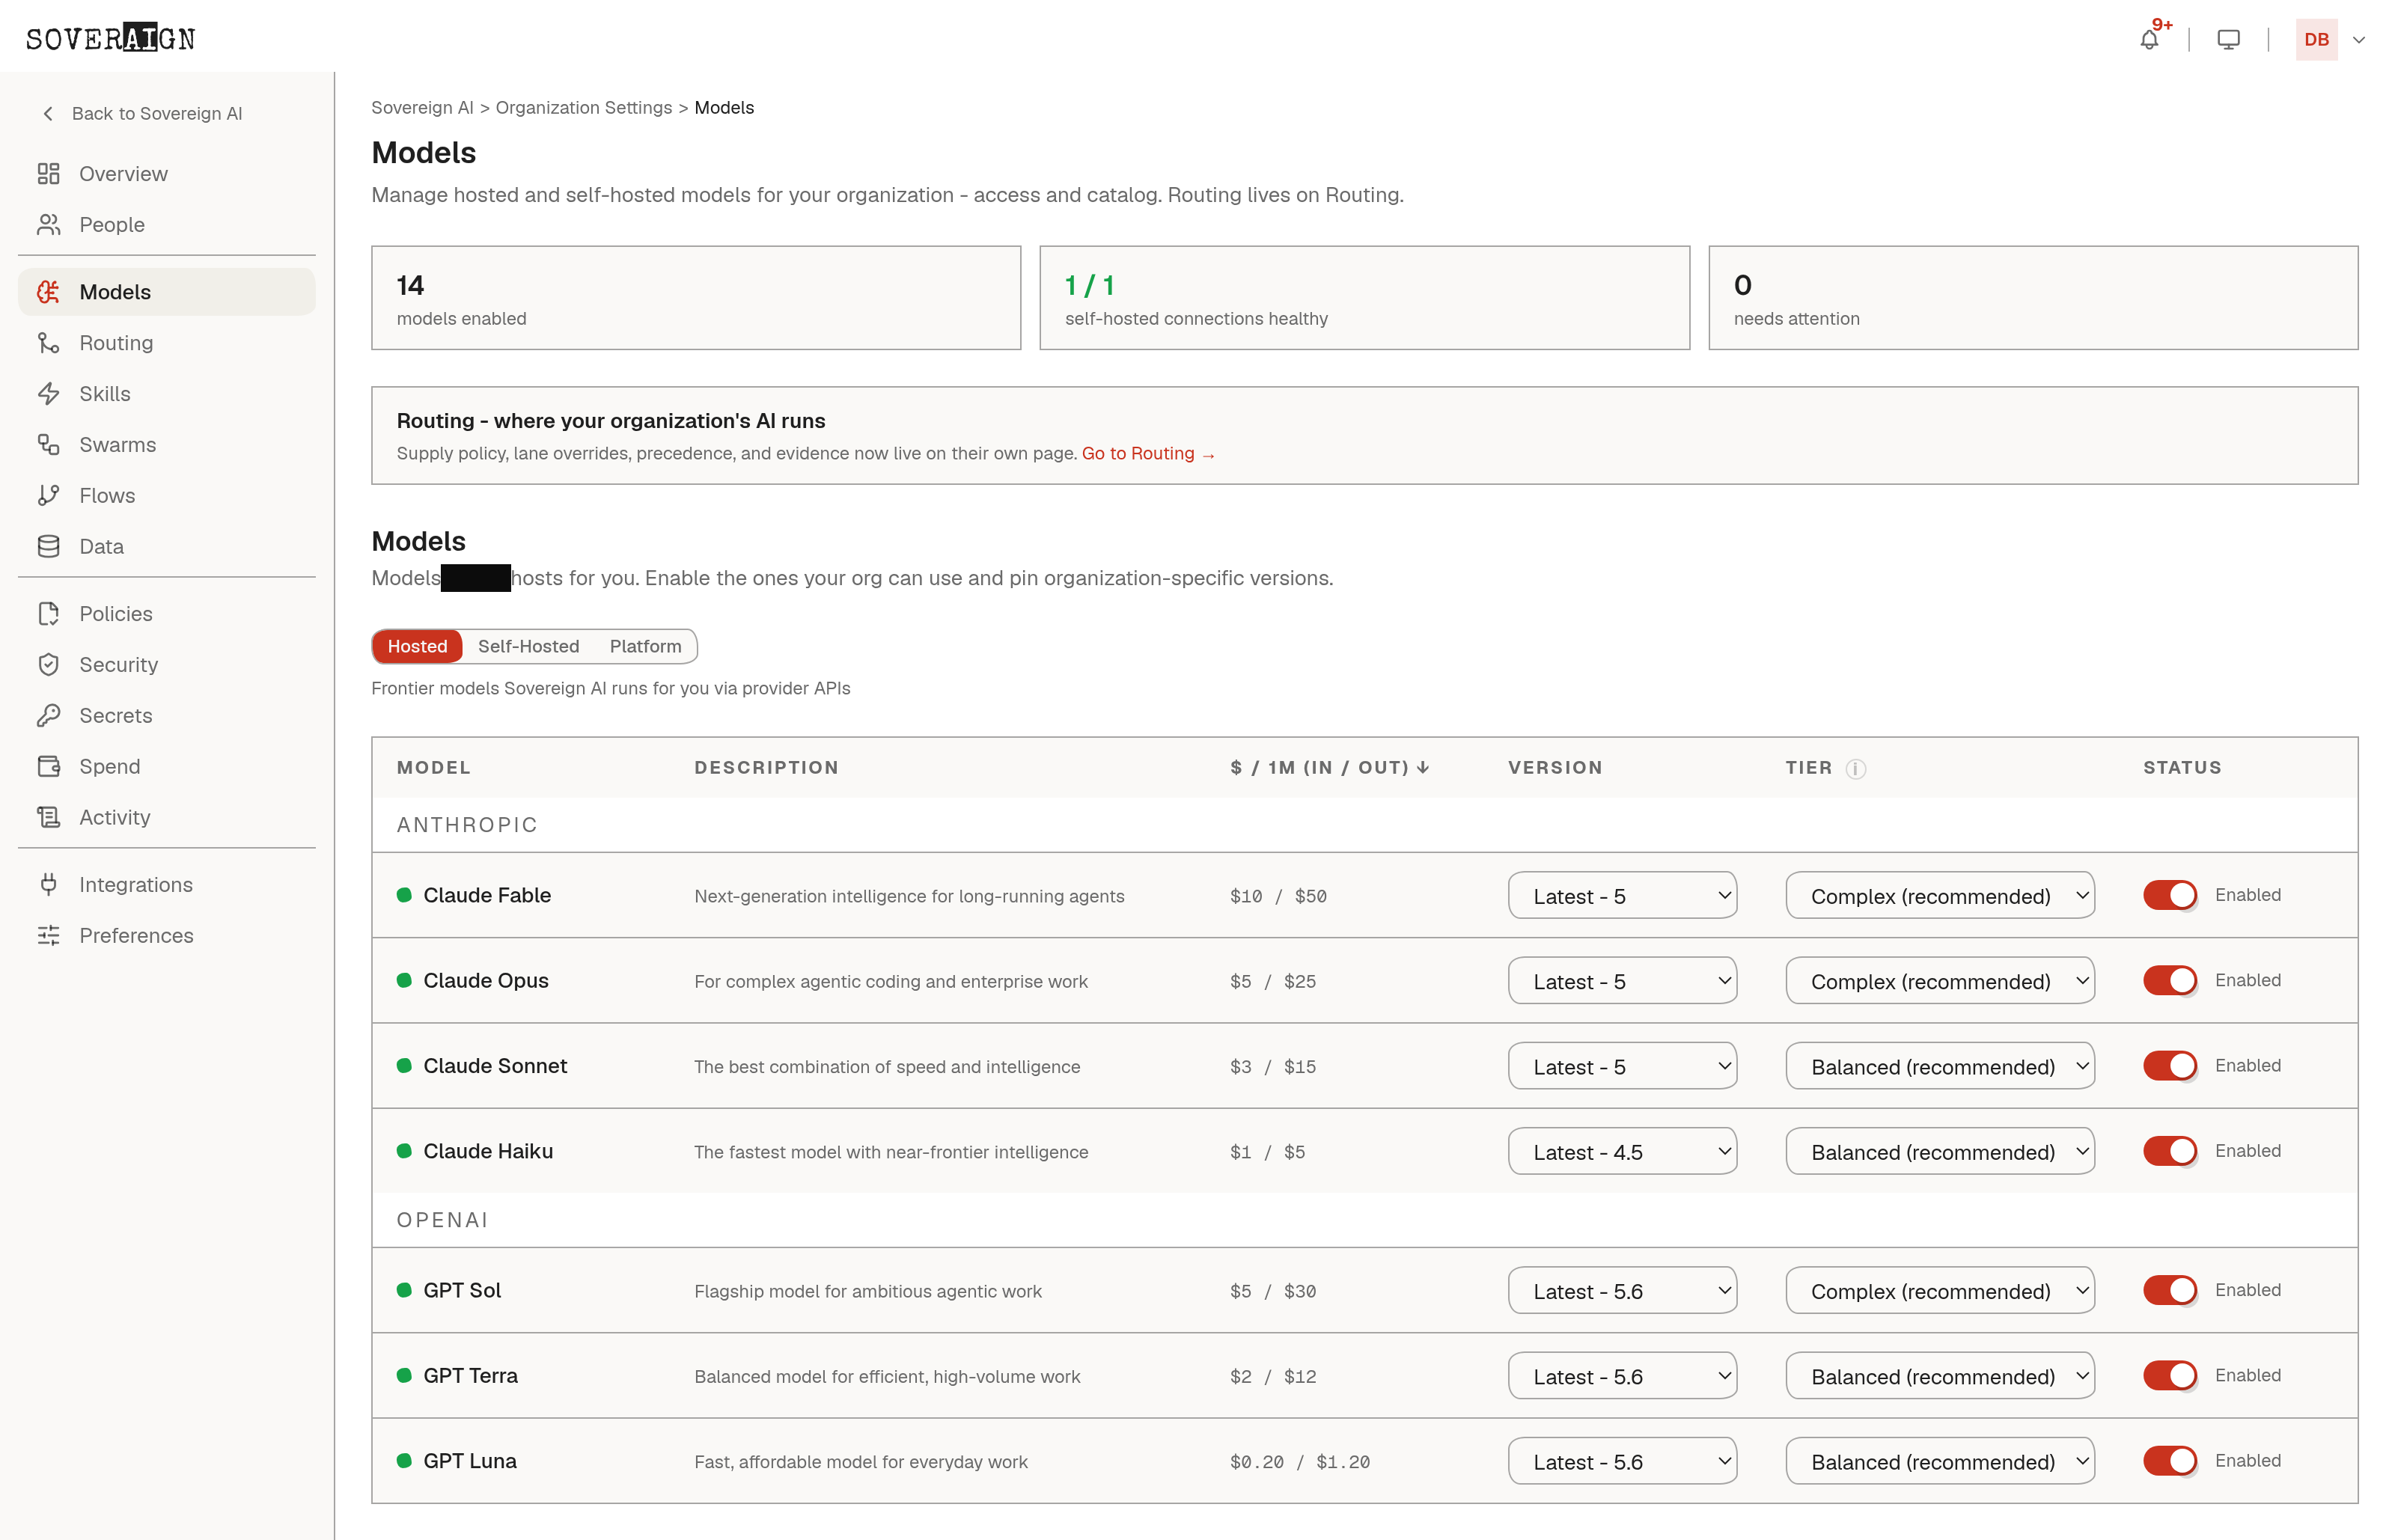Disable the GPT Sol toggle
The height and width of the screenshot is (1540, 2395).
pyautogui.click(x=2169, y=1290)
